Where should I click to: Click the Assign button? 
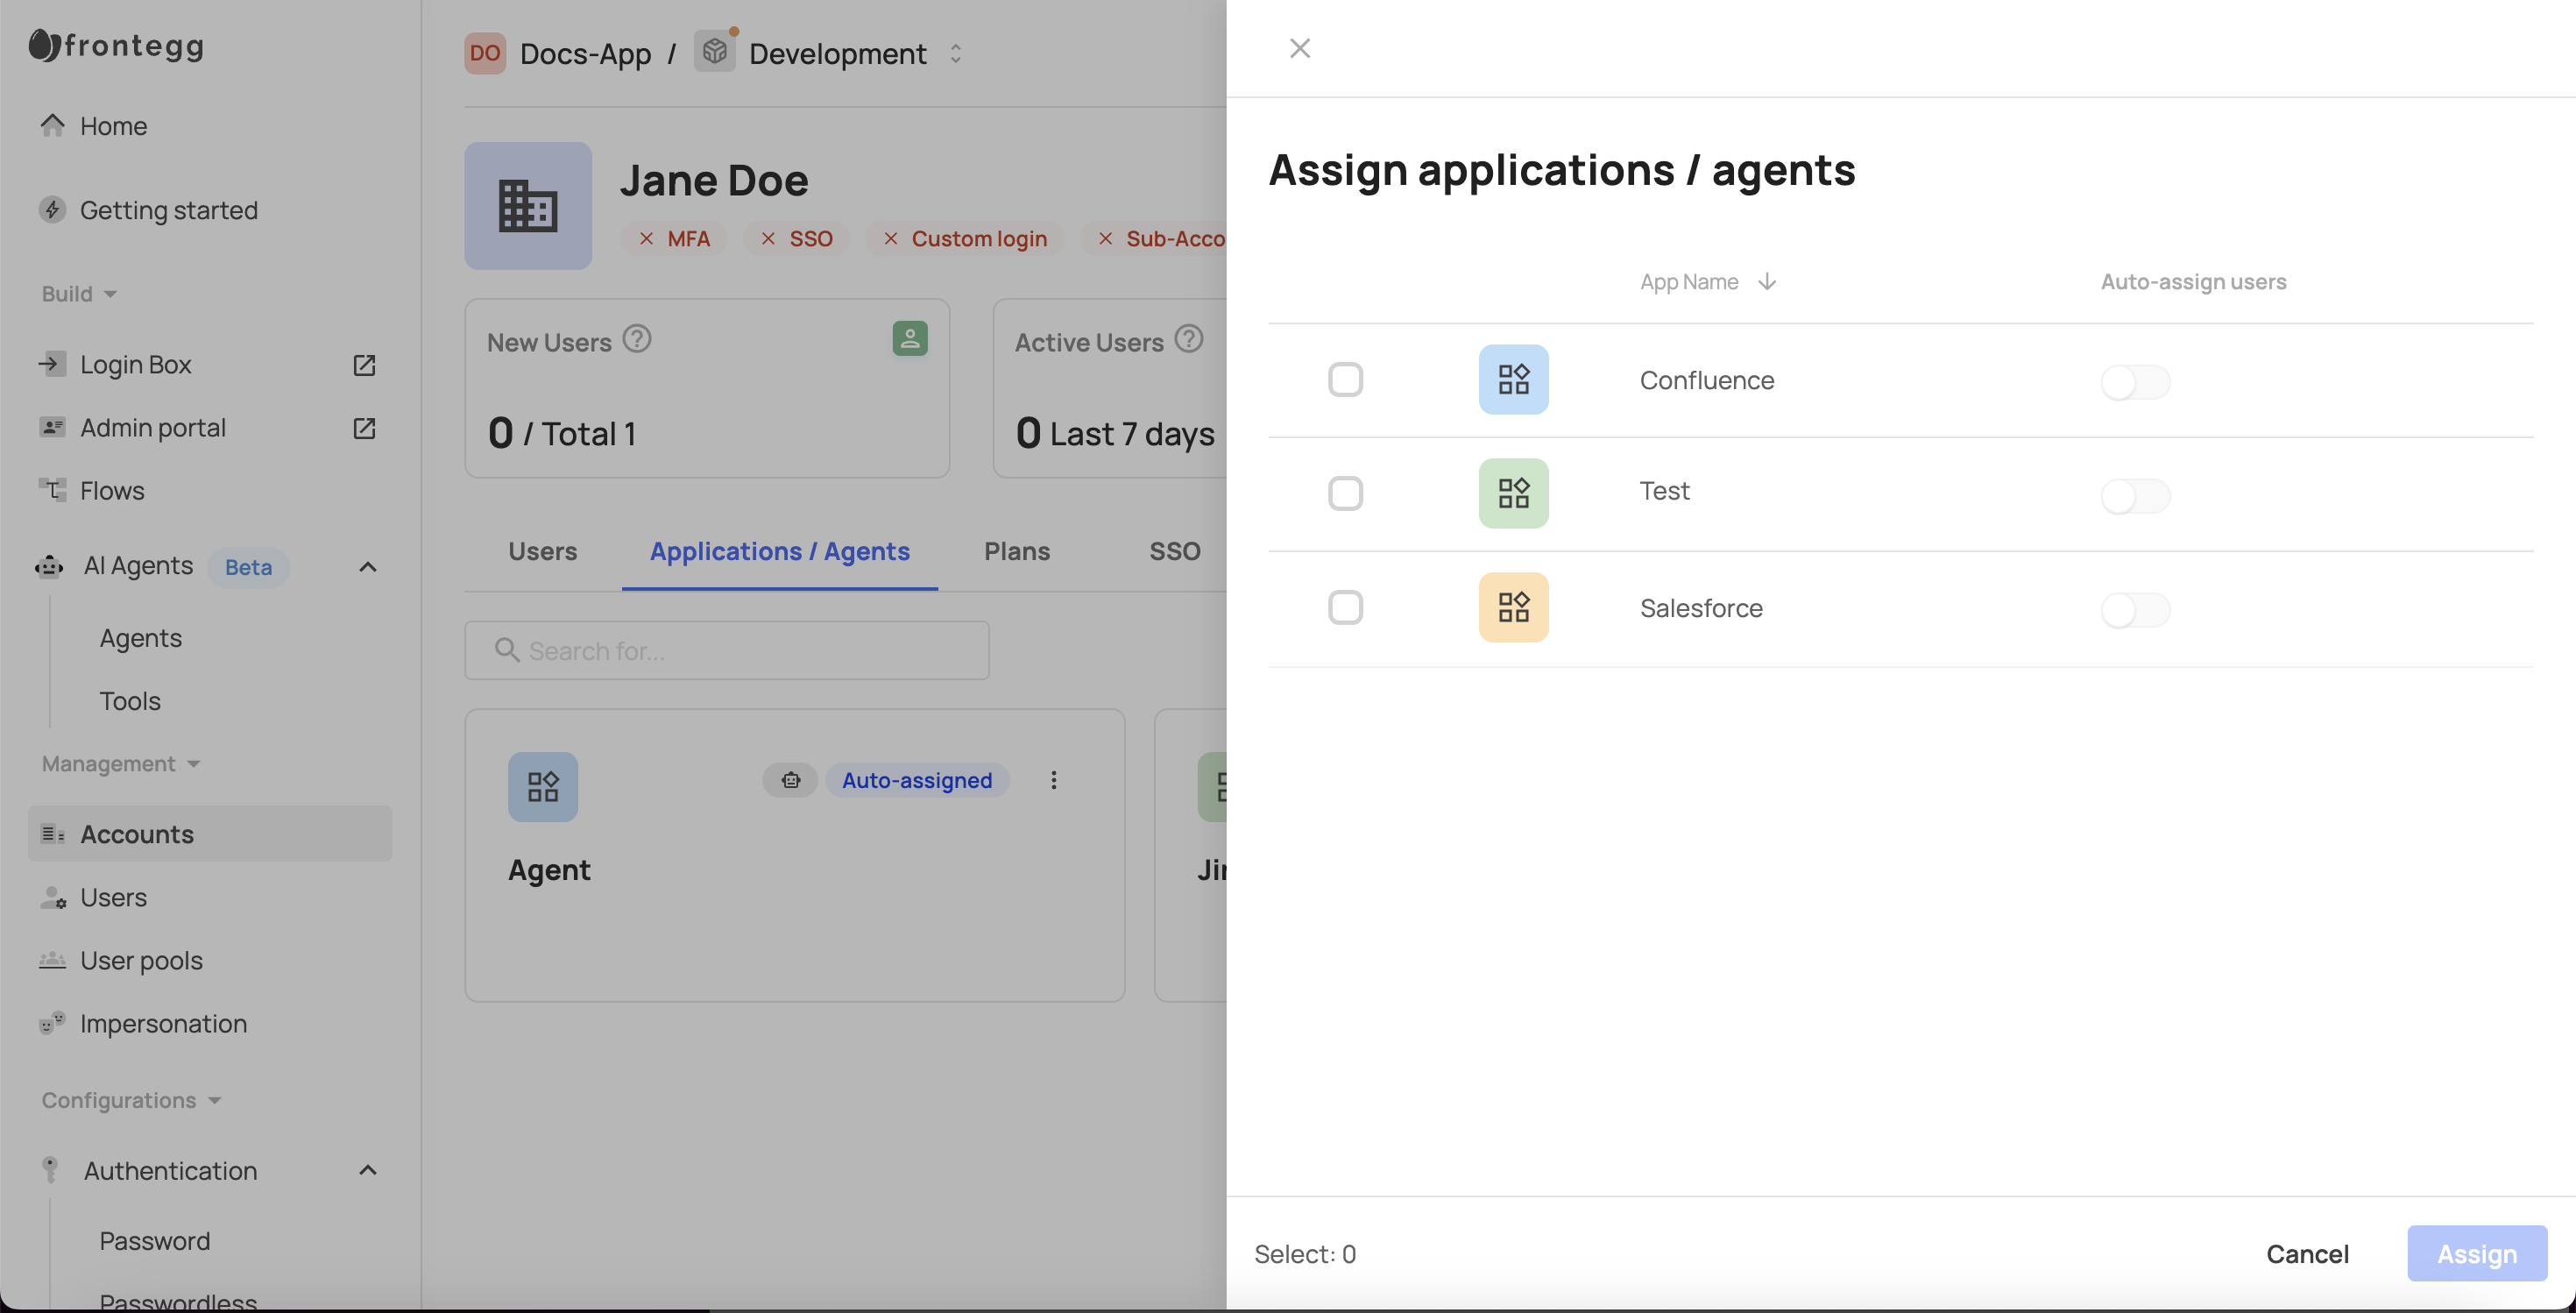tap(2476, 1253)
